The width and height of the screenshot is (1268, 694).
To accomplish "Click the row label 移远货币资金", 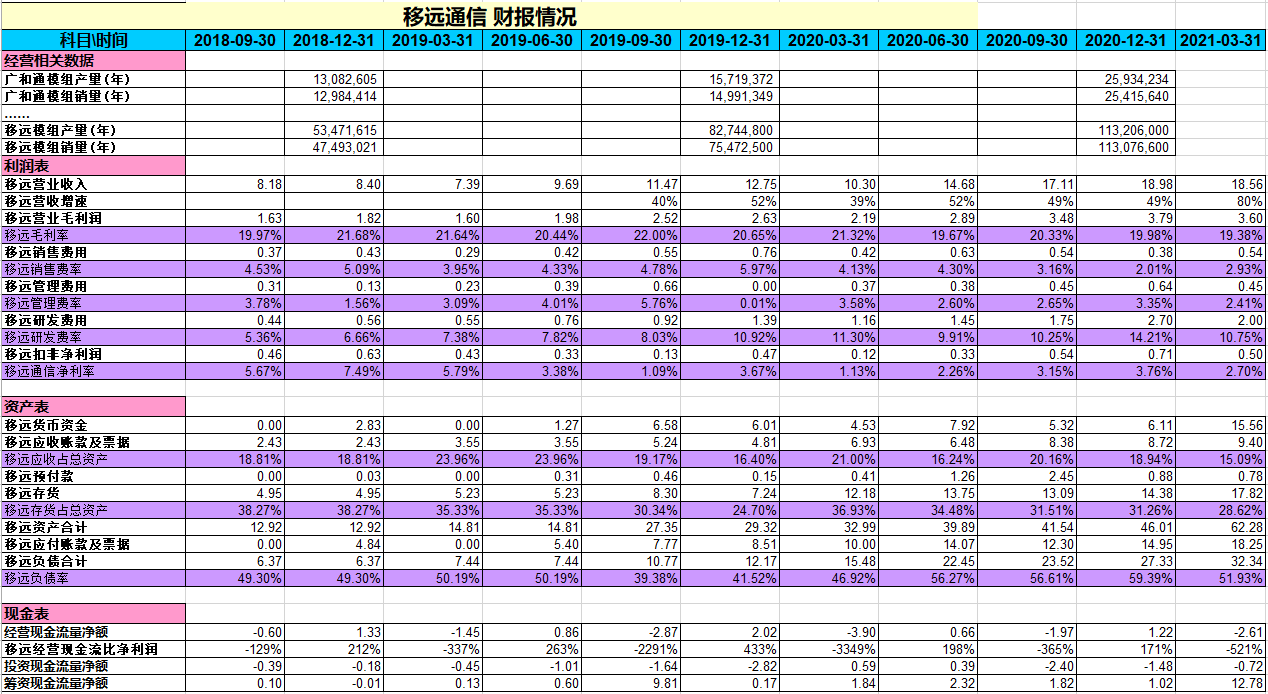I will tap(93, 425).
